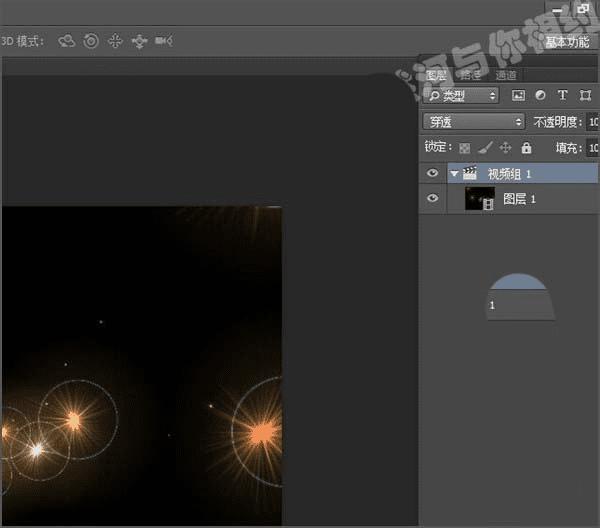Screen dimensions: 600x528
Task: Select the 3D pan/drag mode icon
Action: (x=115, y=41)
